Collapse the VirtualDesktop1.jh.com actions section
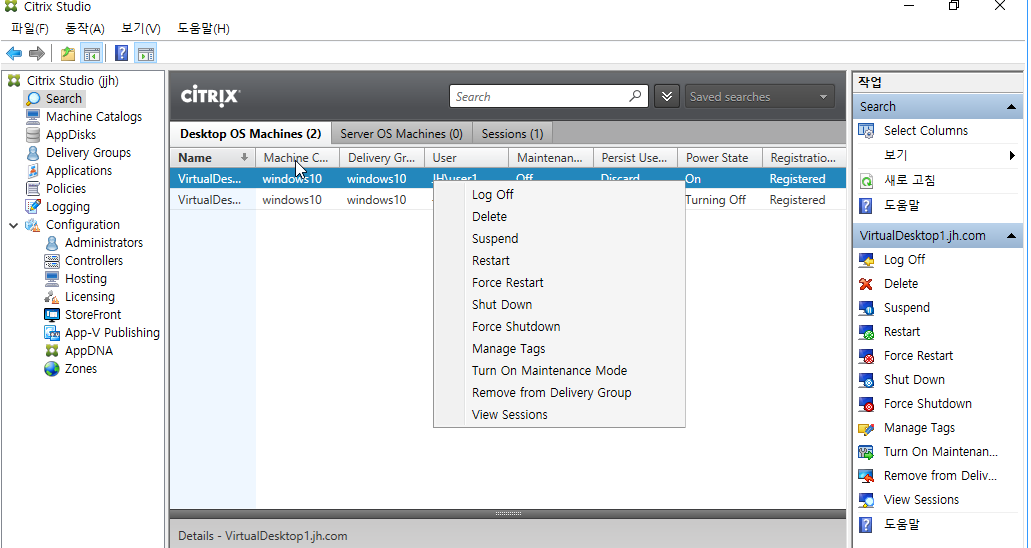 coord(1011,236)
